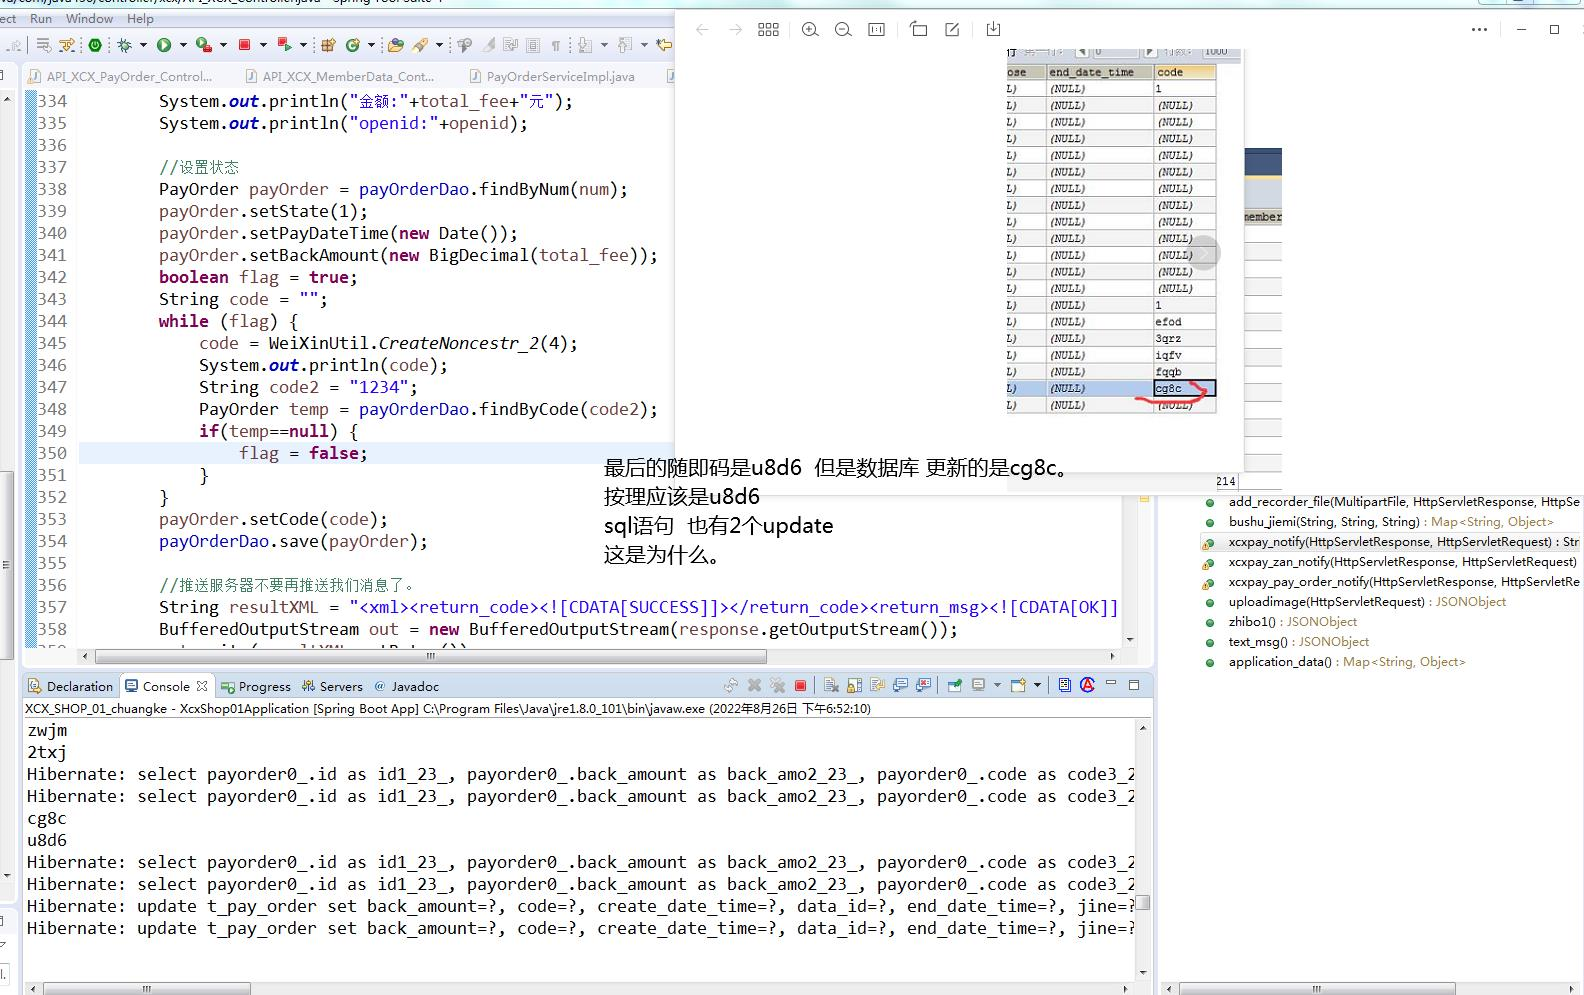Screen dimensions: 1584x995
Task: Open the Stop button dropdown arrow
Action: click(263, 45)
